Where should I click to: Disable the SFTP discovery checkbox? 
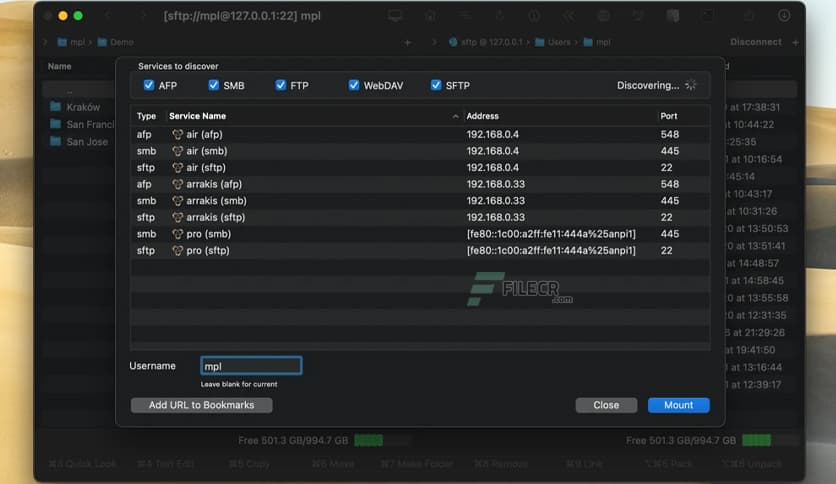coord(436,86)
